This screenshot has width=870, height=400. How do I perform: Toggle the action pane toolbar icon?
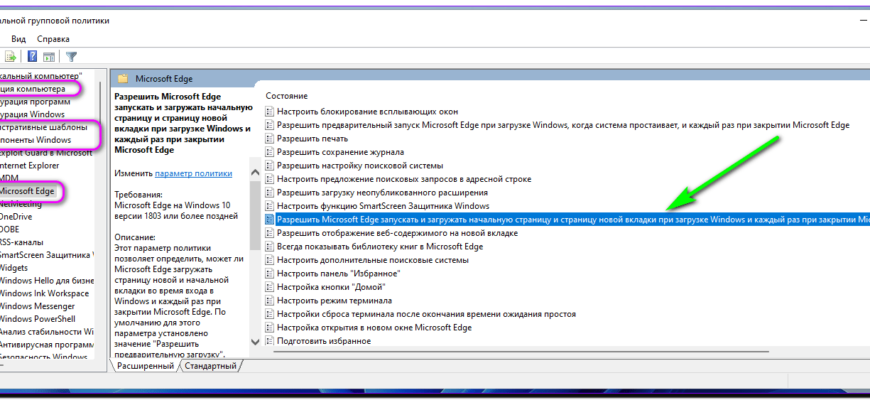pyautogui.click(x=49, y=56)
